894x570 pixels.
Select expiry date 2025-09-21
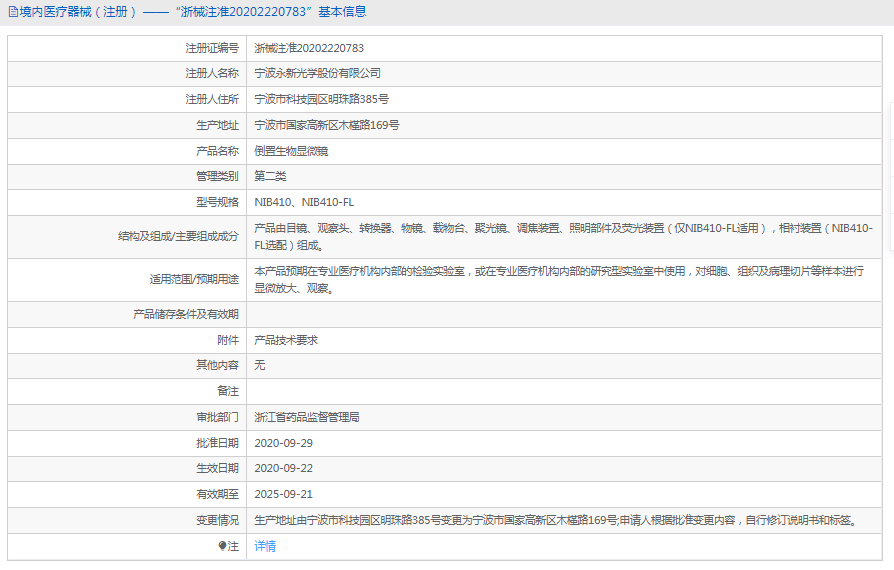pyautogui.click(x=283, y=494)
